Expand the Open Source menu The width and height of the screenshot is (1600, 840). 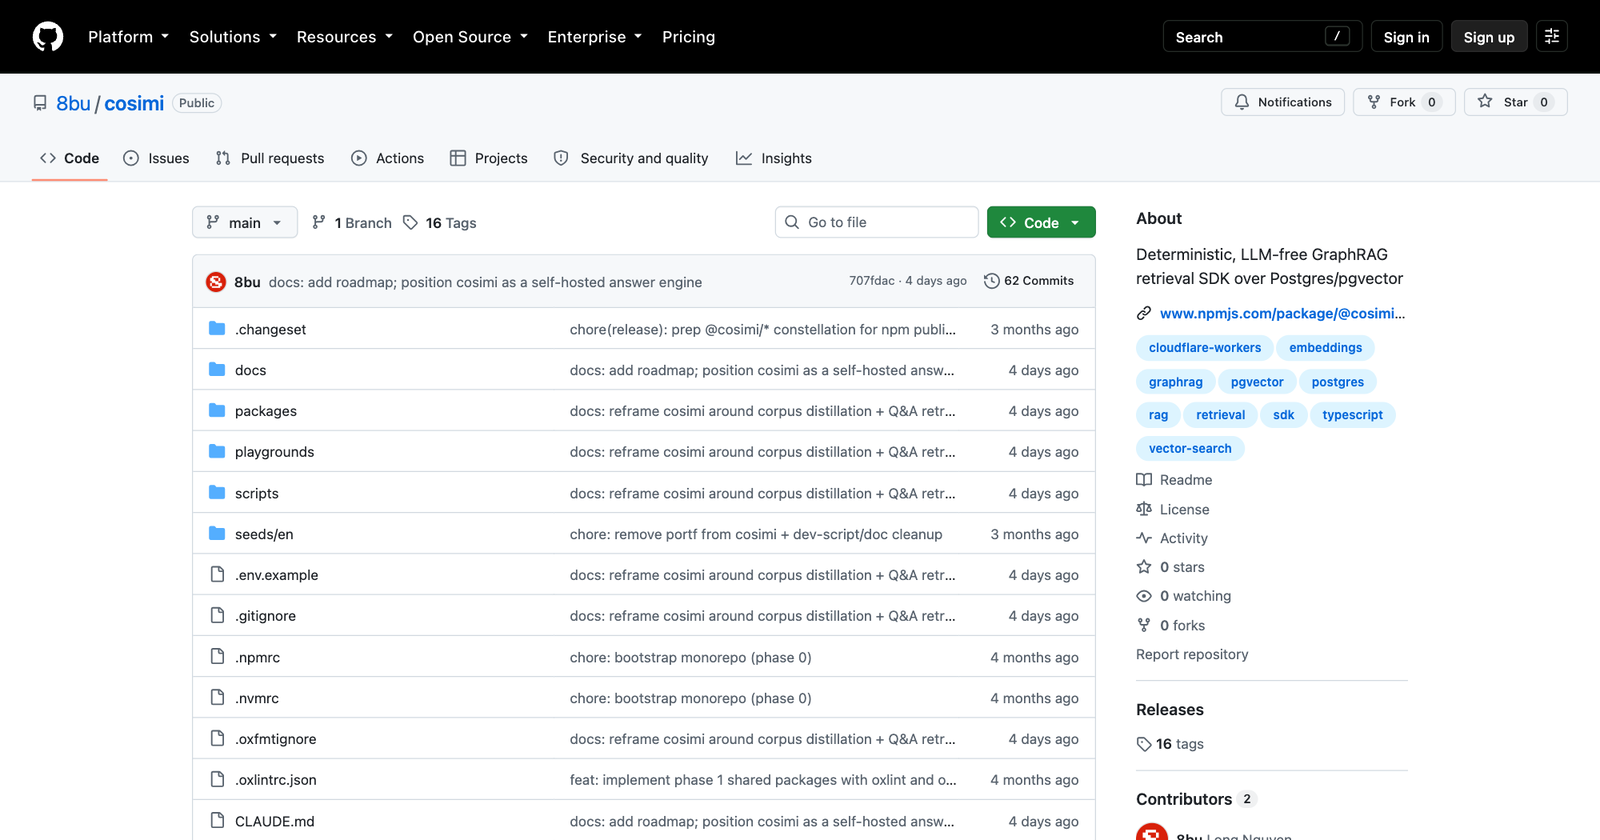pyautogui.click(x=470, y=37)
